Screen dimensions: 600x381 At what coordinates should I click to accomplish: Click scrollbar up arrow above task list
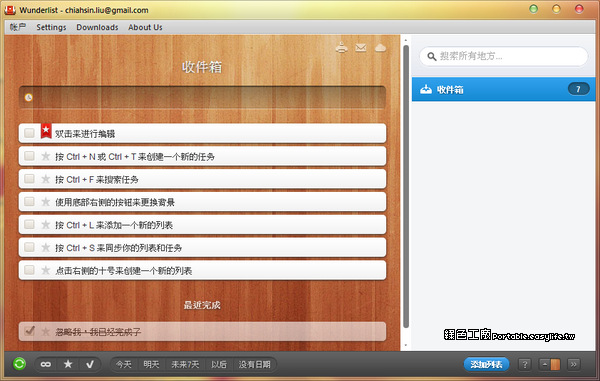pyautogui.click(x=406, y=40)
